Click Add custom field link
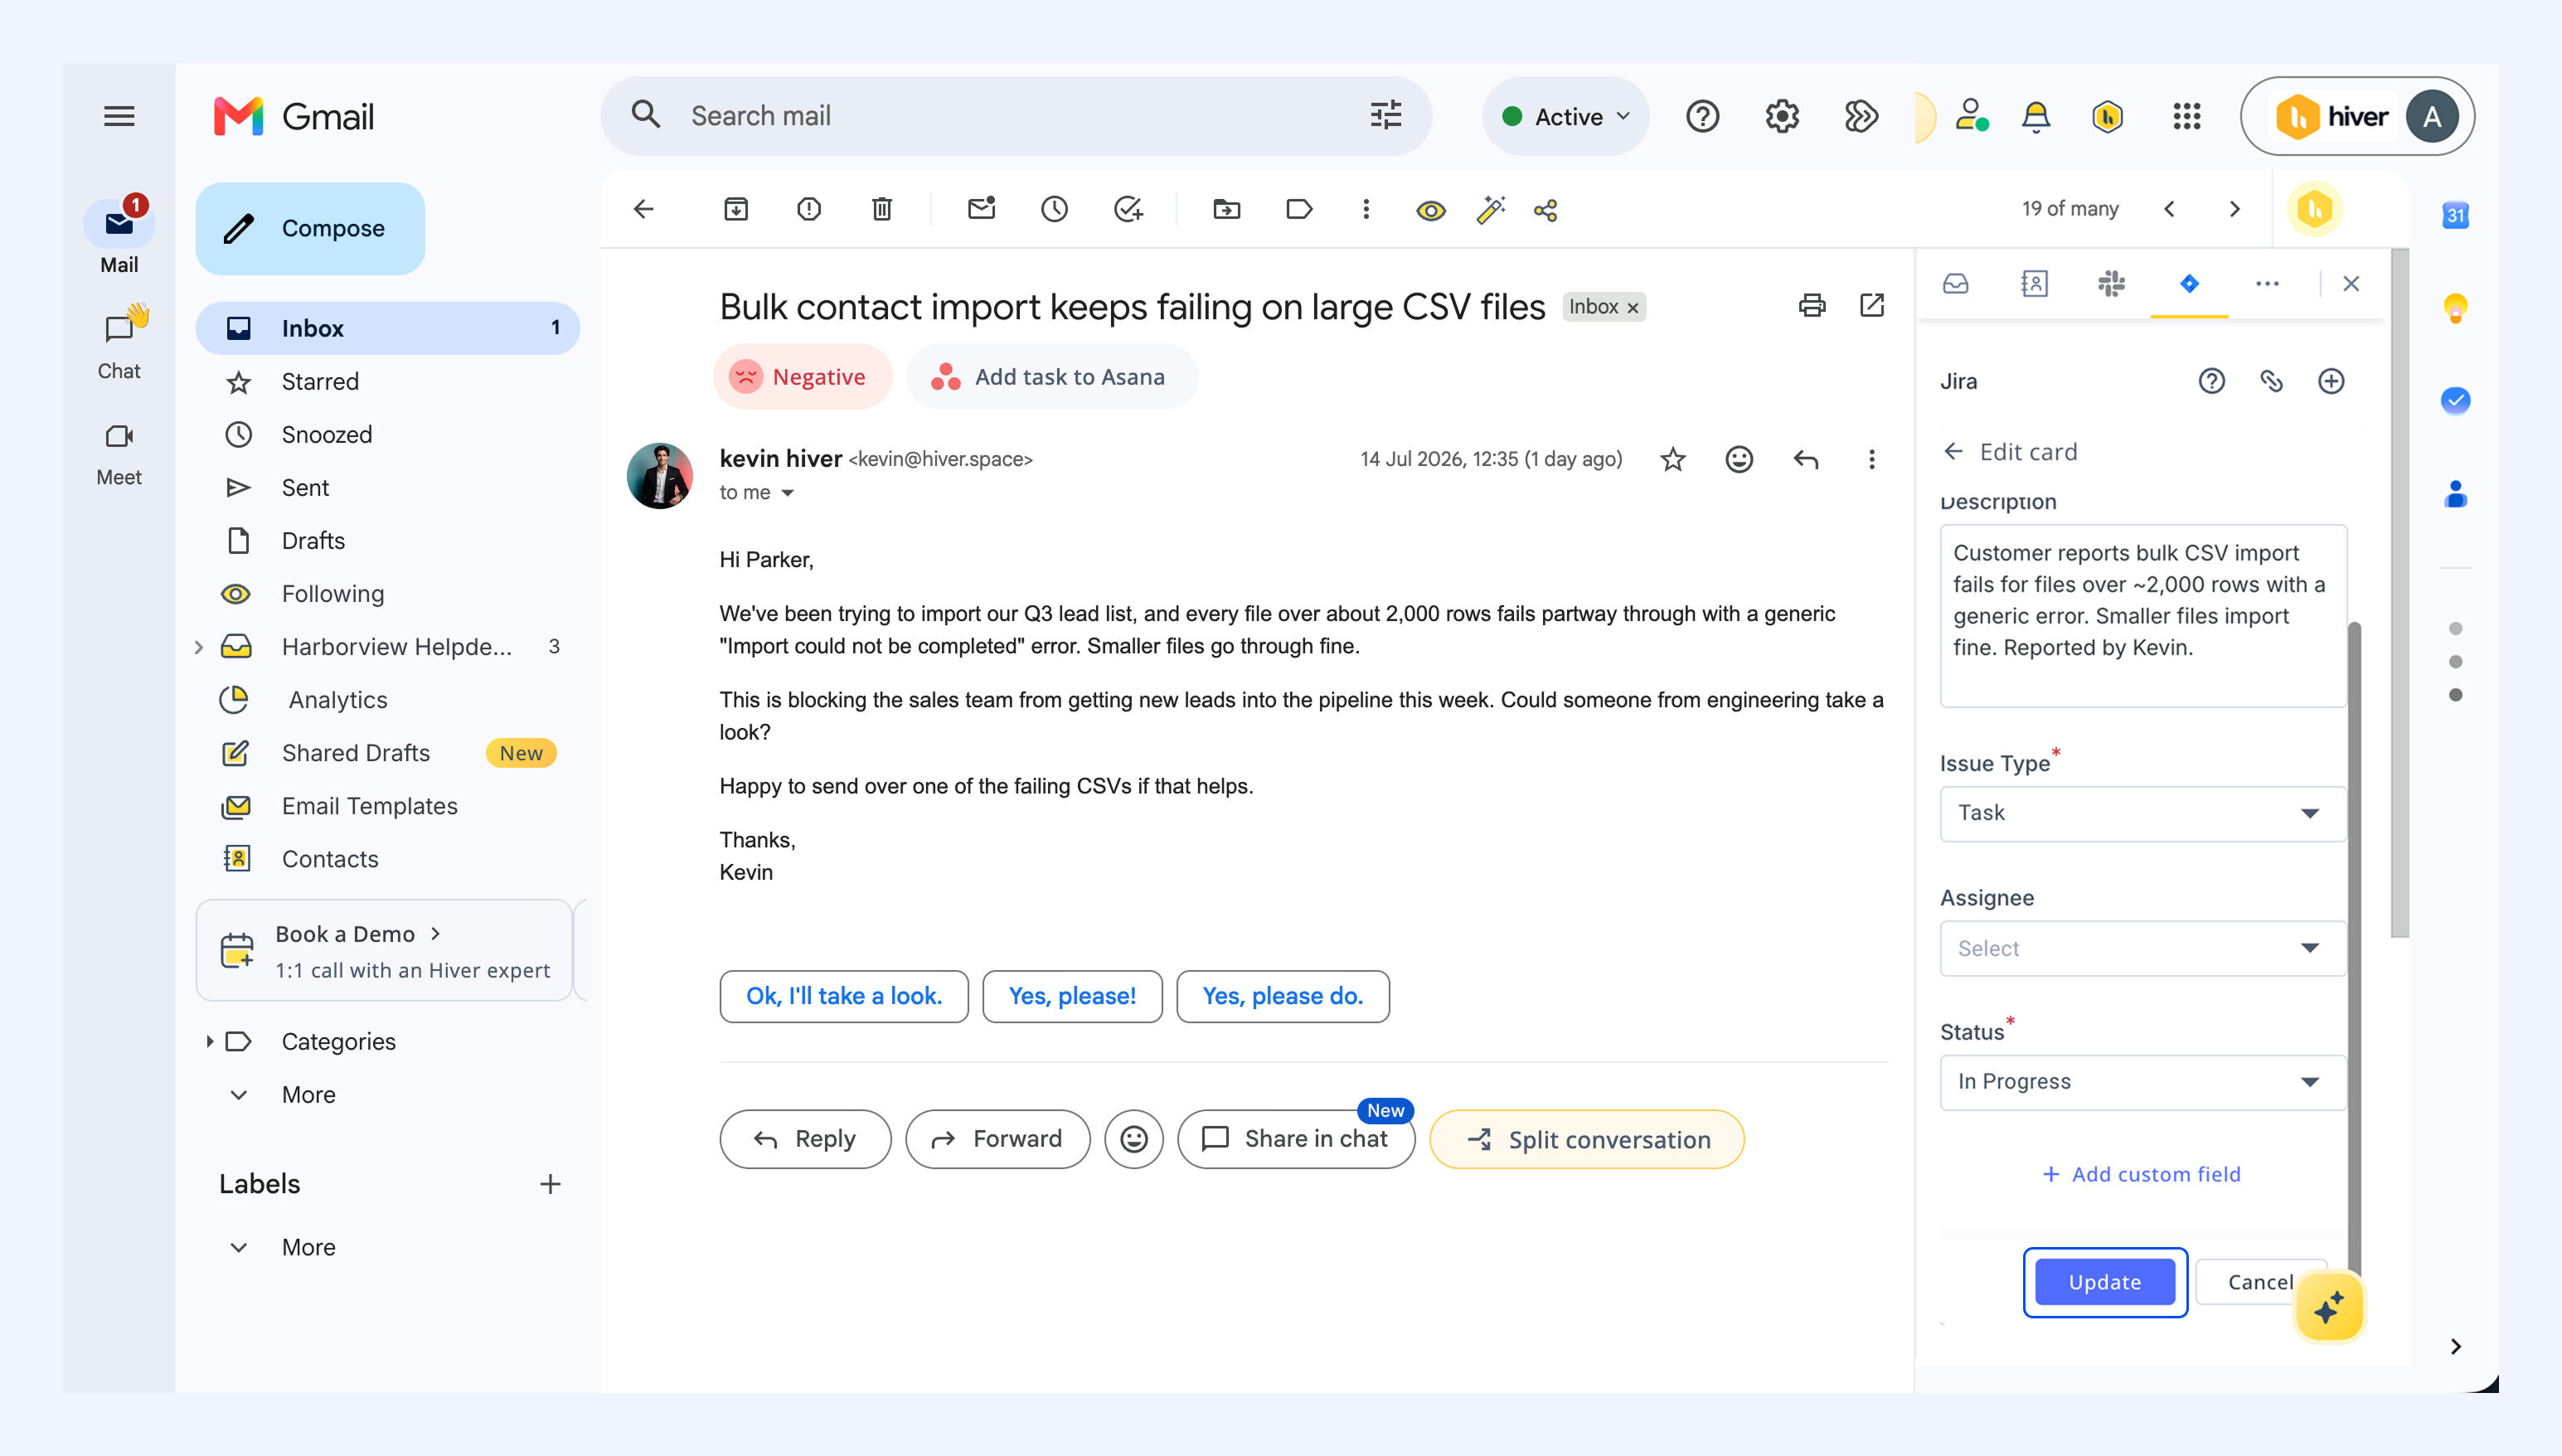 (x=2141, y=1174)
